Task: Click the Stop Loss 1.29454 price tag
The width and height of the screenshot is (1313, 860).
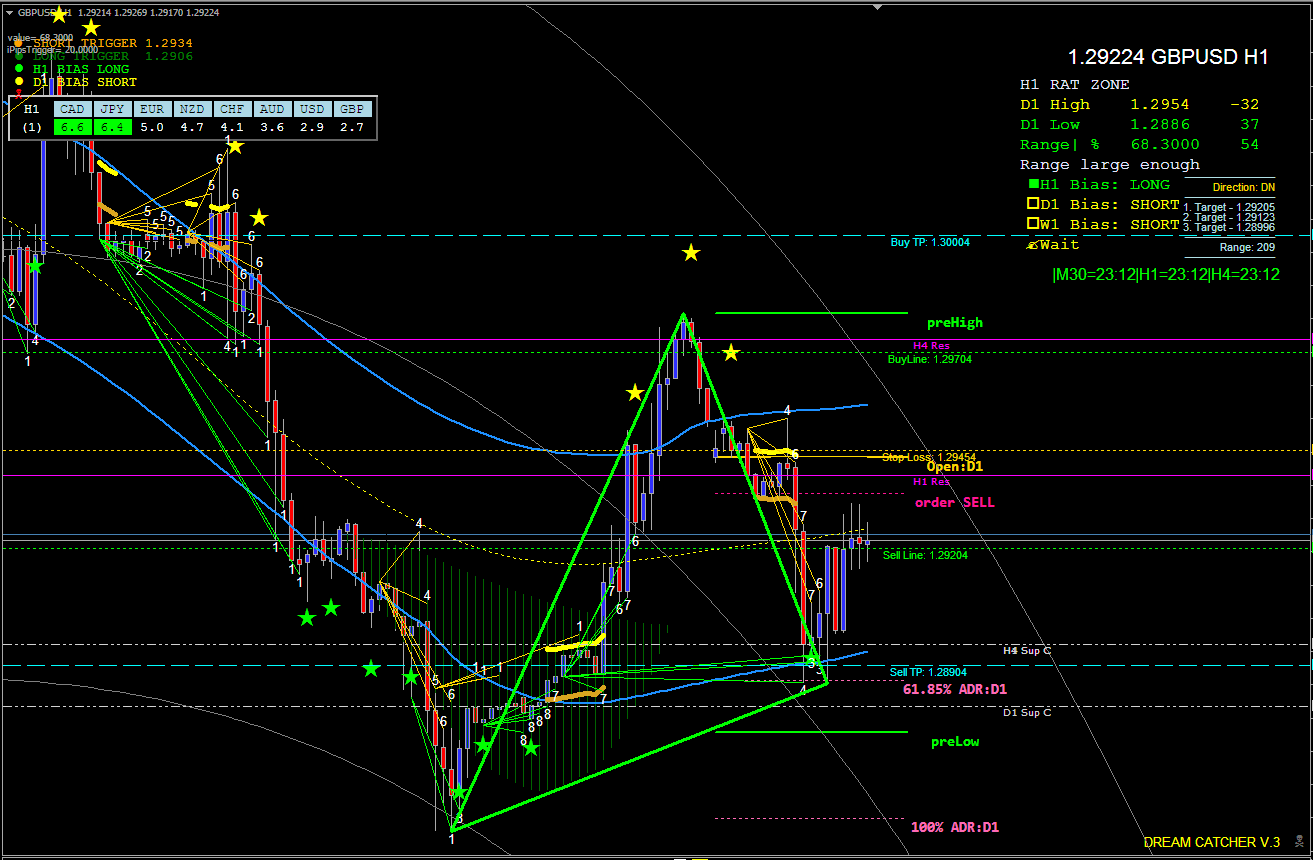Action: (925, 457)
